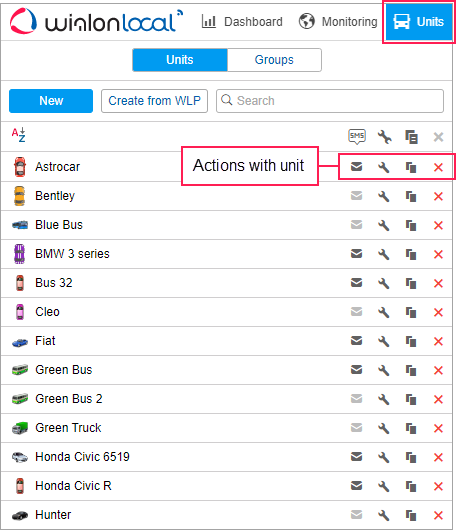Click header wrench for multiple units

(384, 137)
